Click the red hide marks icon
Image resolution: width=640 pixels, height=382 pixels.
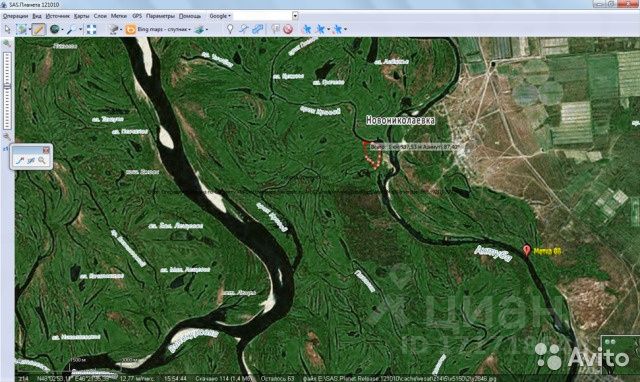pyautogui.click(x=288, y=29)
